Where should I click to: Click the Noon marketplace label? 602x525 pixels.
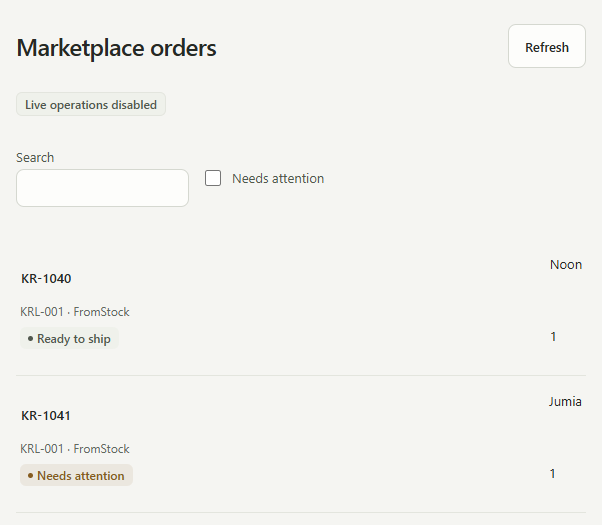566,265
